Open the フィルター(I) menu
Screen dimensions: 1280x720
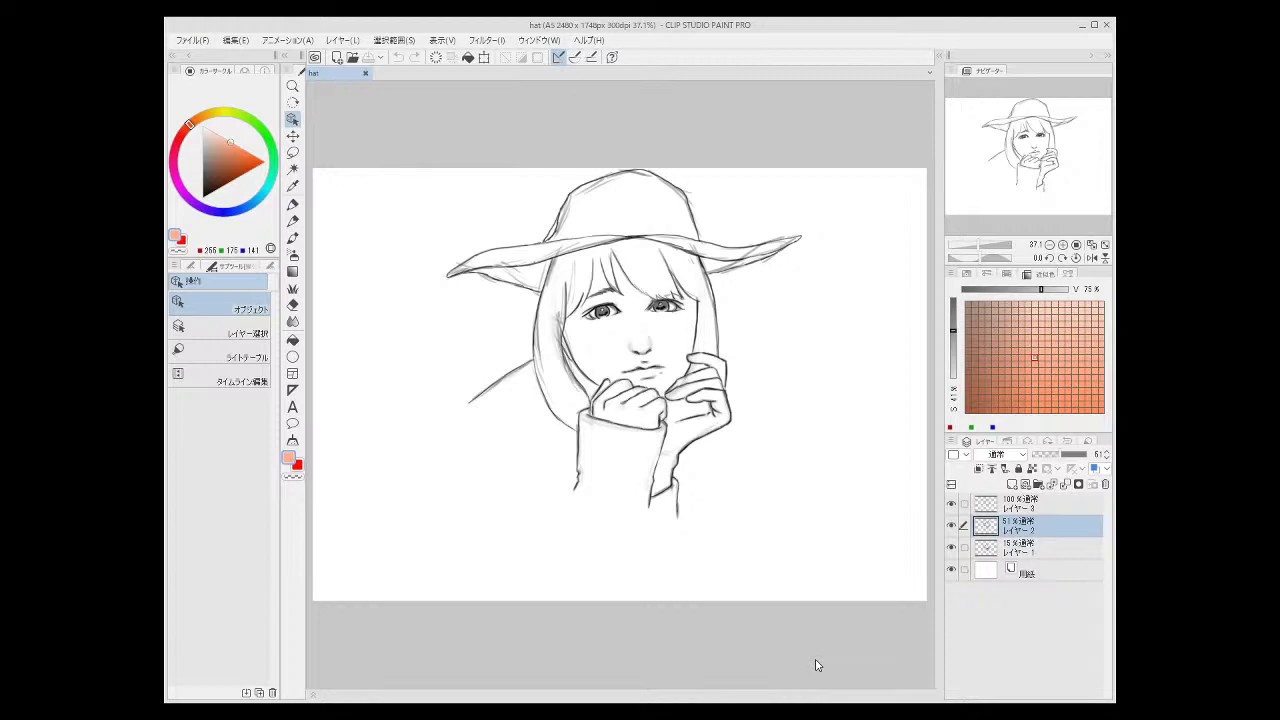point(487,41)
